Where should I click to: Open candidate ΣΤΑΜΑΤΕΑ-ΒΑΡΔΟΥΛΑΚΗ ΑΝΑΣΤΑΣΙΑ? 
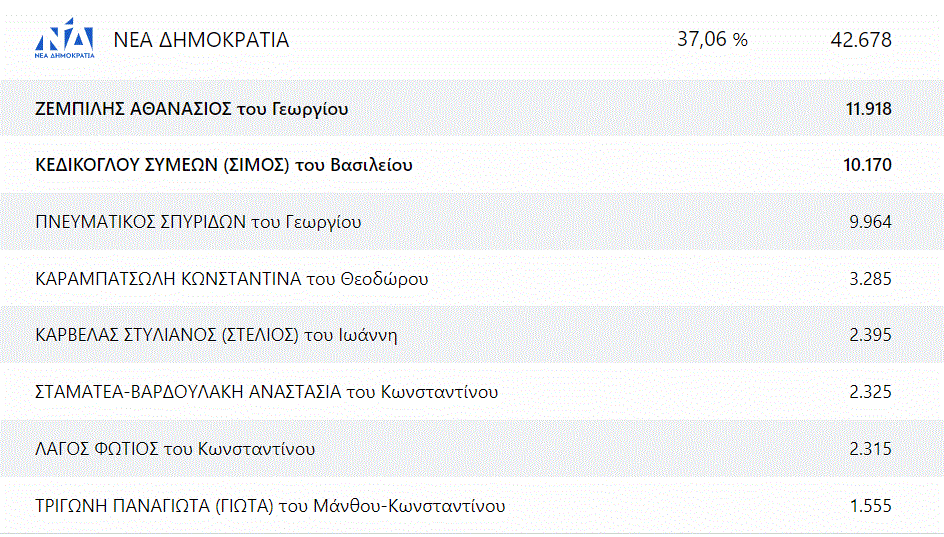[266, 392]
